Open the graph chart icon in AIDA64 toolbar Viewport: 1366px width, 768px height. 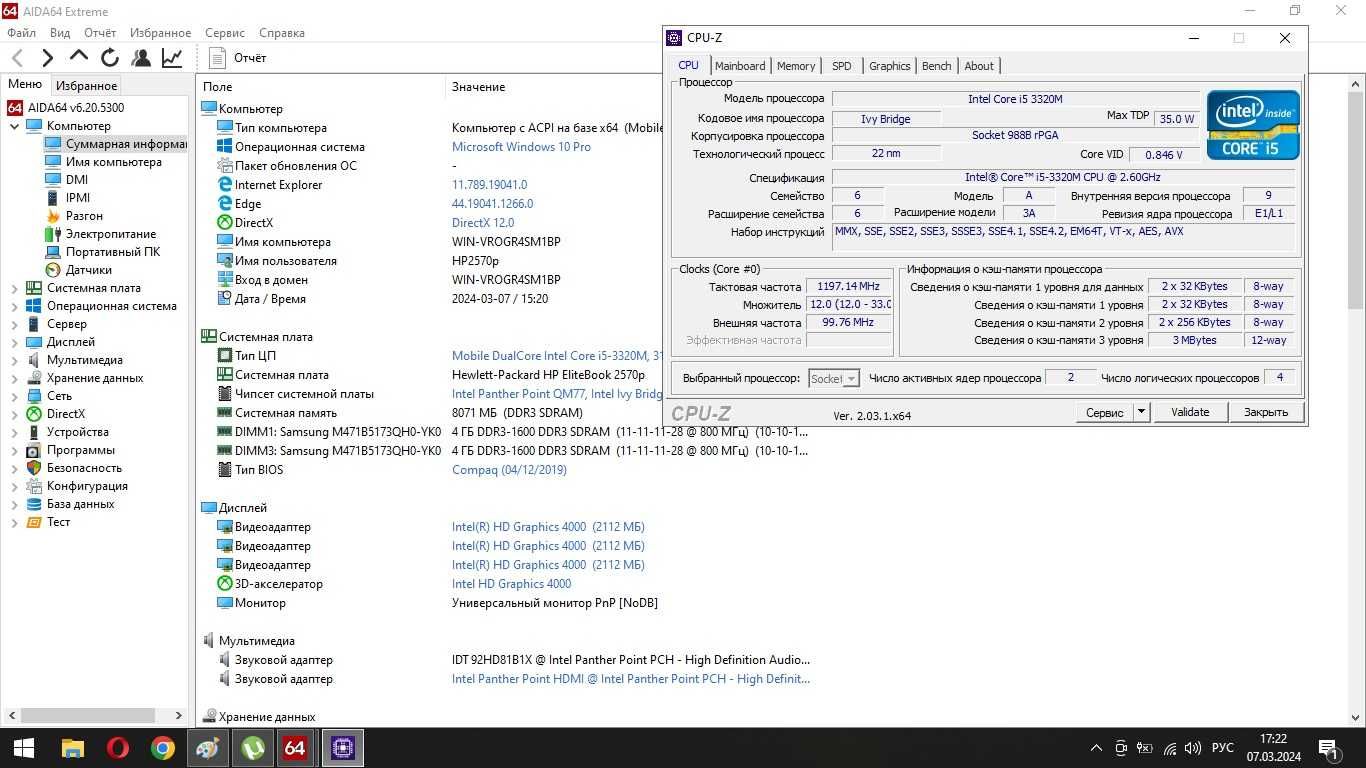172,58
